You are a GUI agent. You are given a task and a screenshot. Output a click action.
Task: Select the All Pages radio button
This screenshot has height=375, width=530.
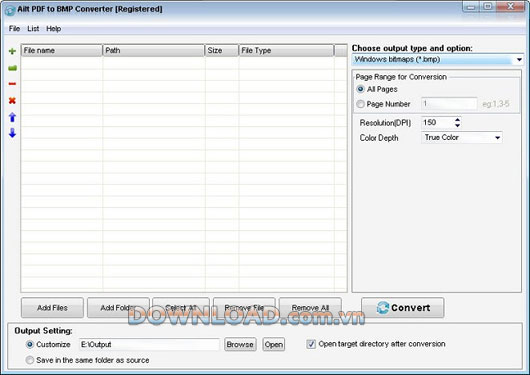pyautogui.click(x=360, y=89)
